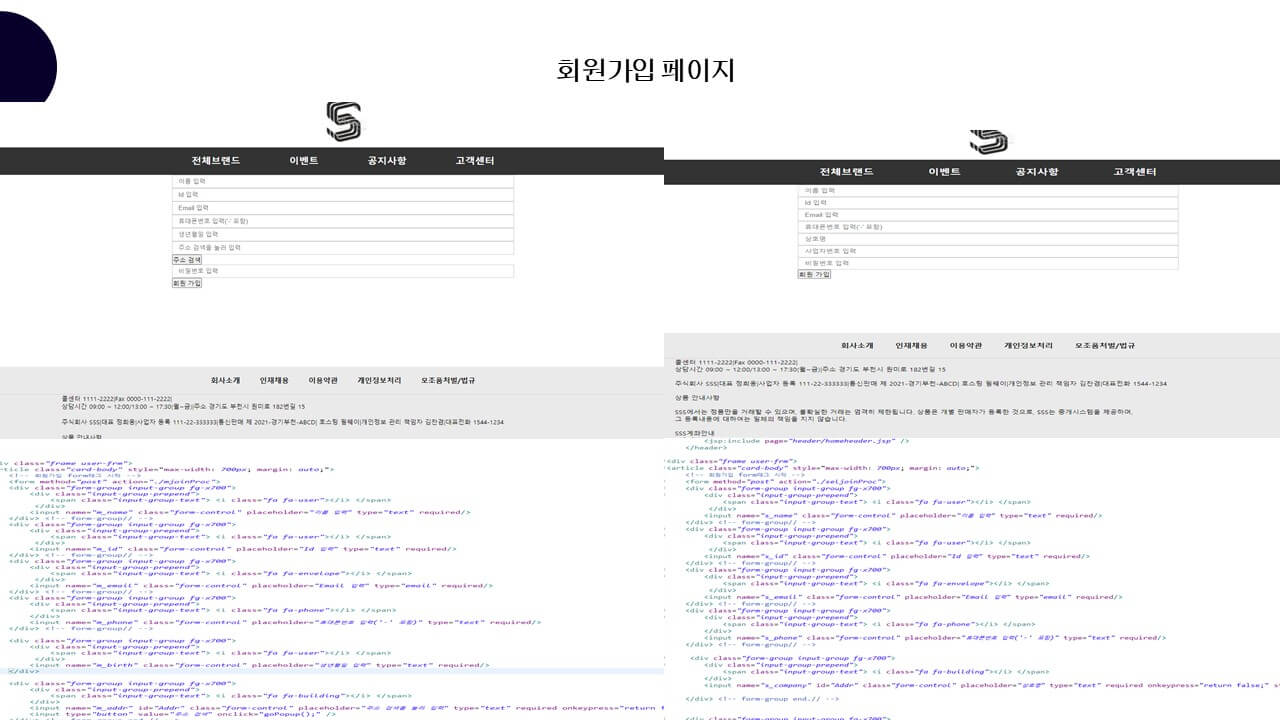Open 인재채용 footer link on right page

911,345
